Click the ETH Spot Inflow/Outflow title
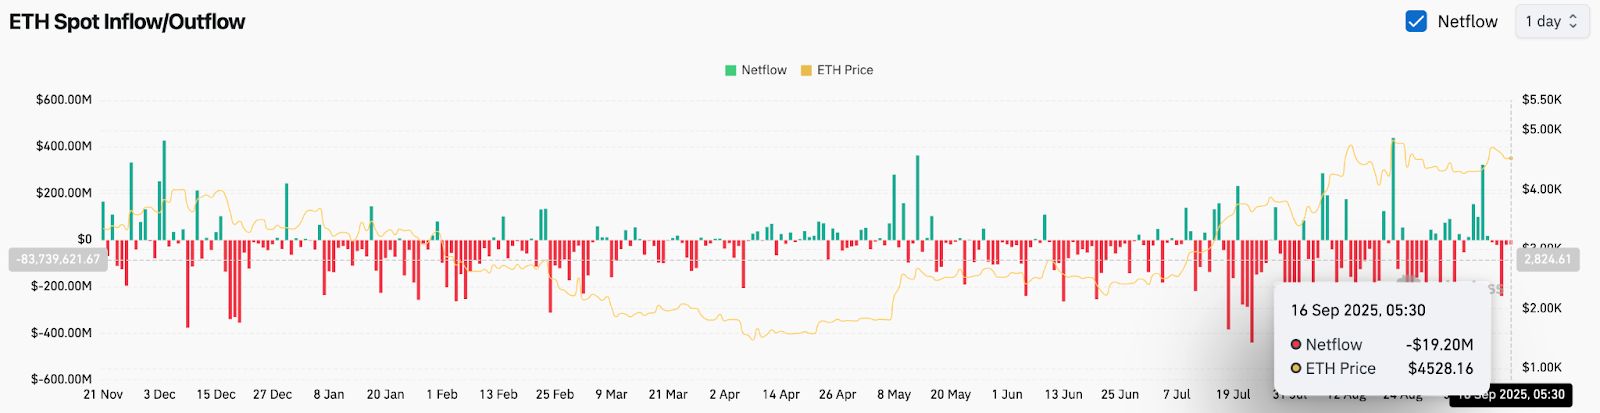The width and height of the screenshot is (1600, 413). (x=127, y=22)
